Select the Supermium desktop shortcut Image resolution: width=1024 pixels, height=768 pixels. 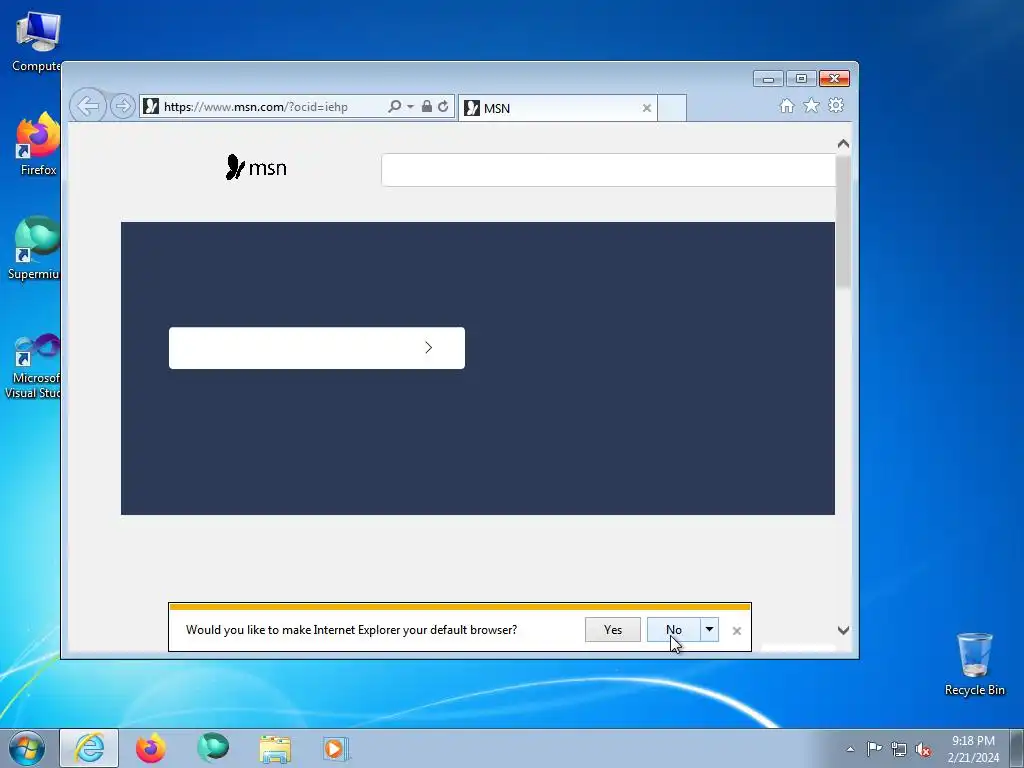(x=34, y=248)
